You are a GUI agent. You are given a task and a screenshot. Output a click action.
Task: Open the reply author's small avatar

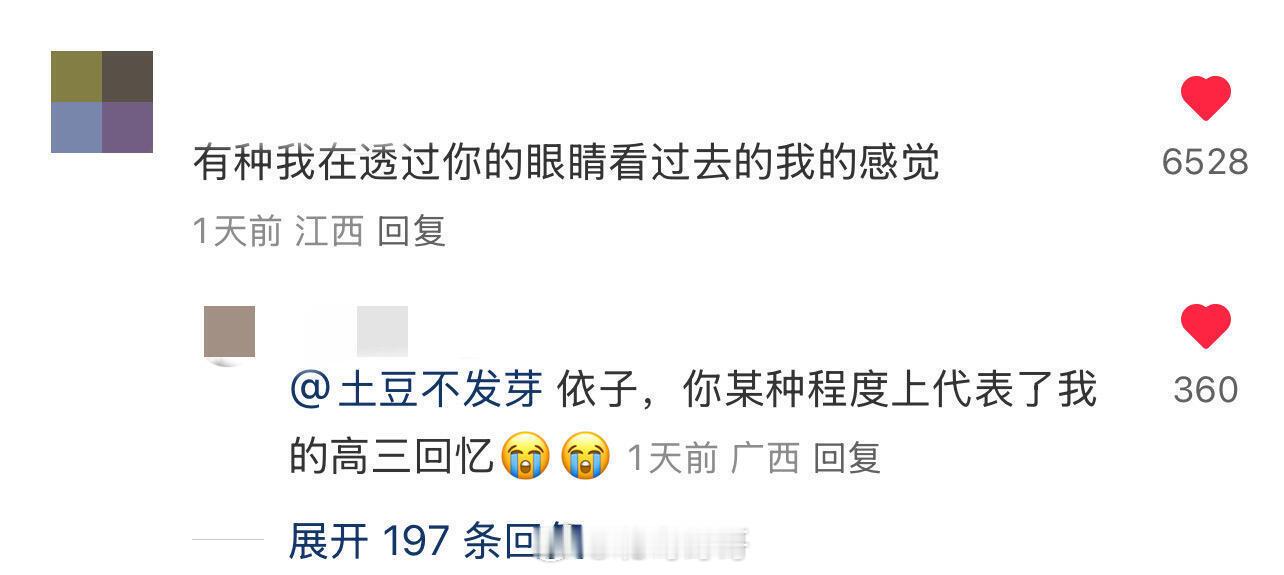229,332
